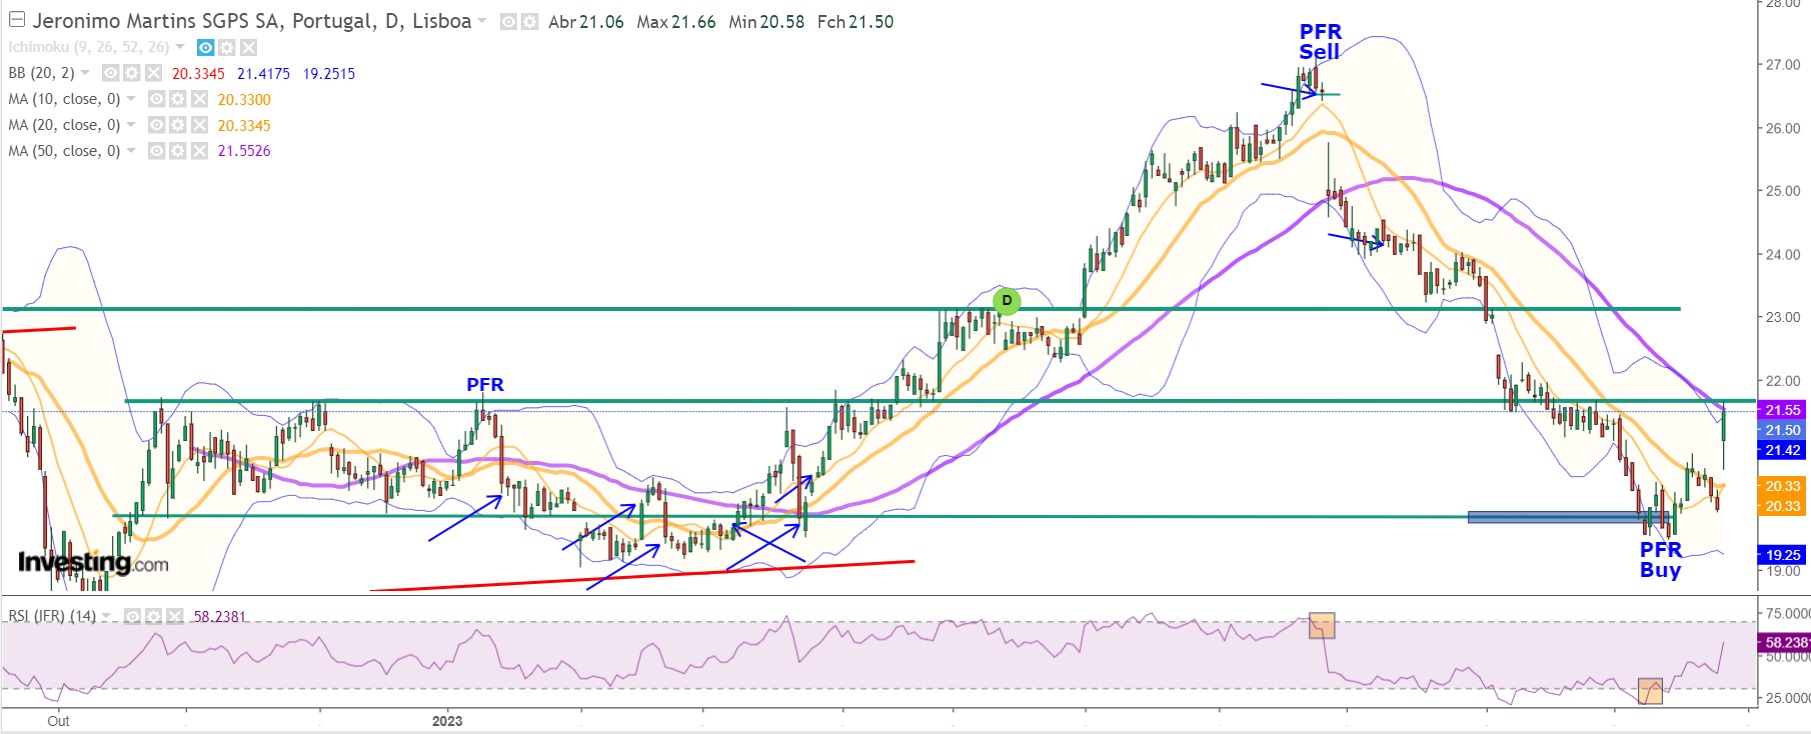Screen dimensions: 1811x734
Task: Expand the MA (10, close, 0) dropdown
Action: pos(131,99)
